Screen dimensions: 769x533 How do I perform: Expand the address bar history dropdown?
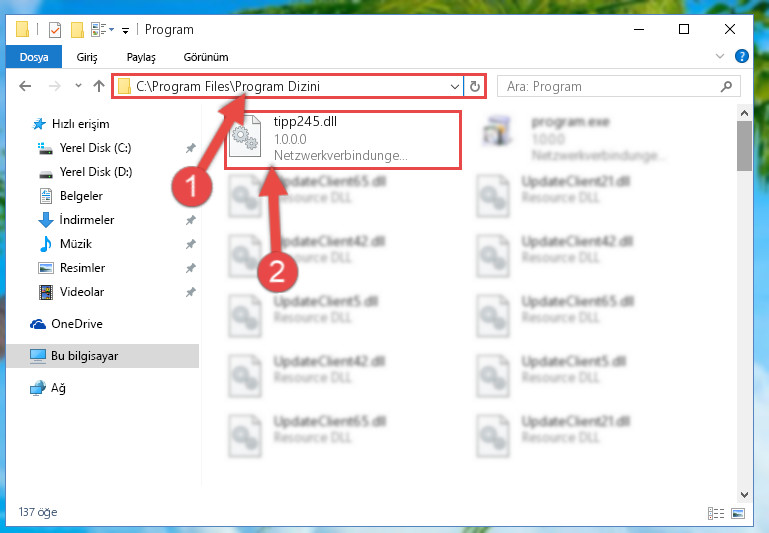pos(455,87)
